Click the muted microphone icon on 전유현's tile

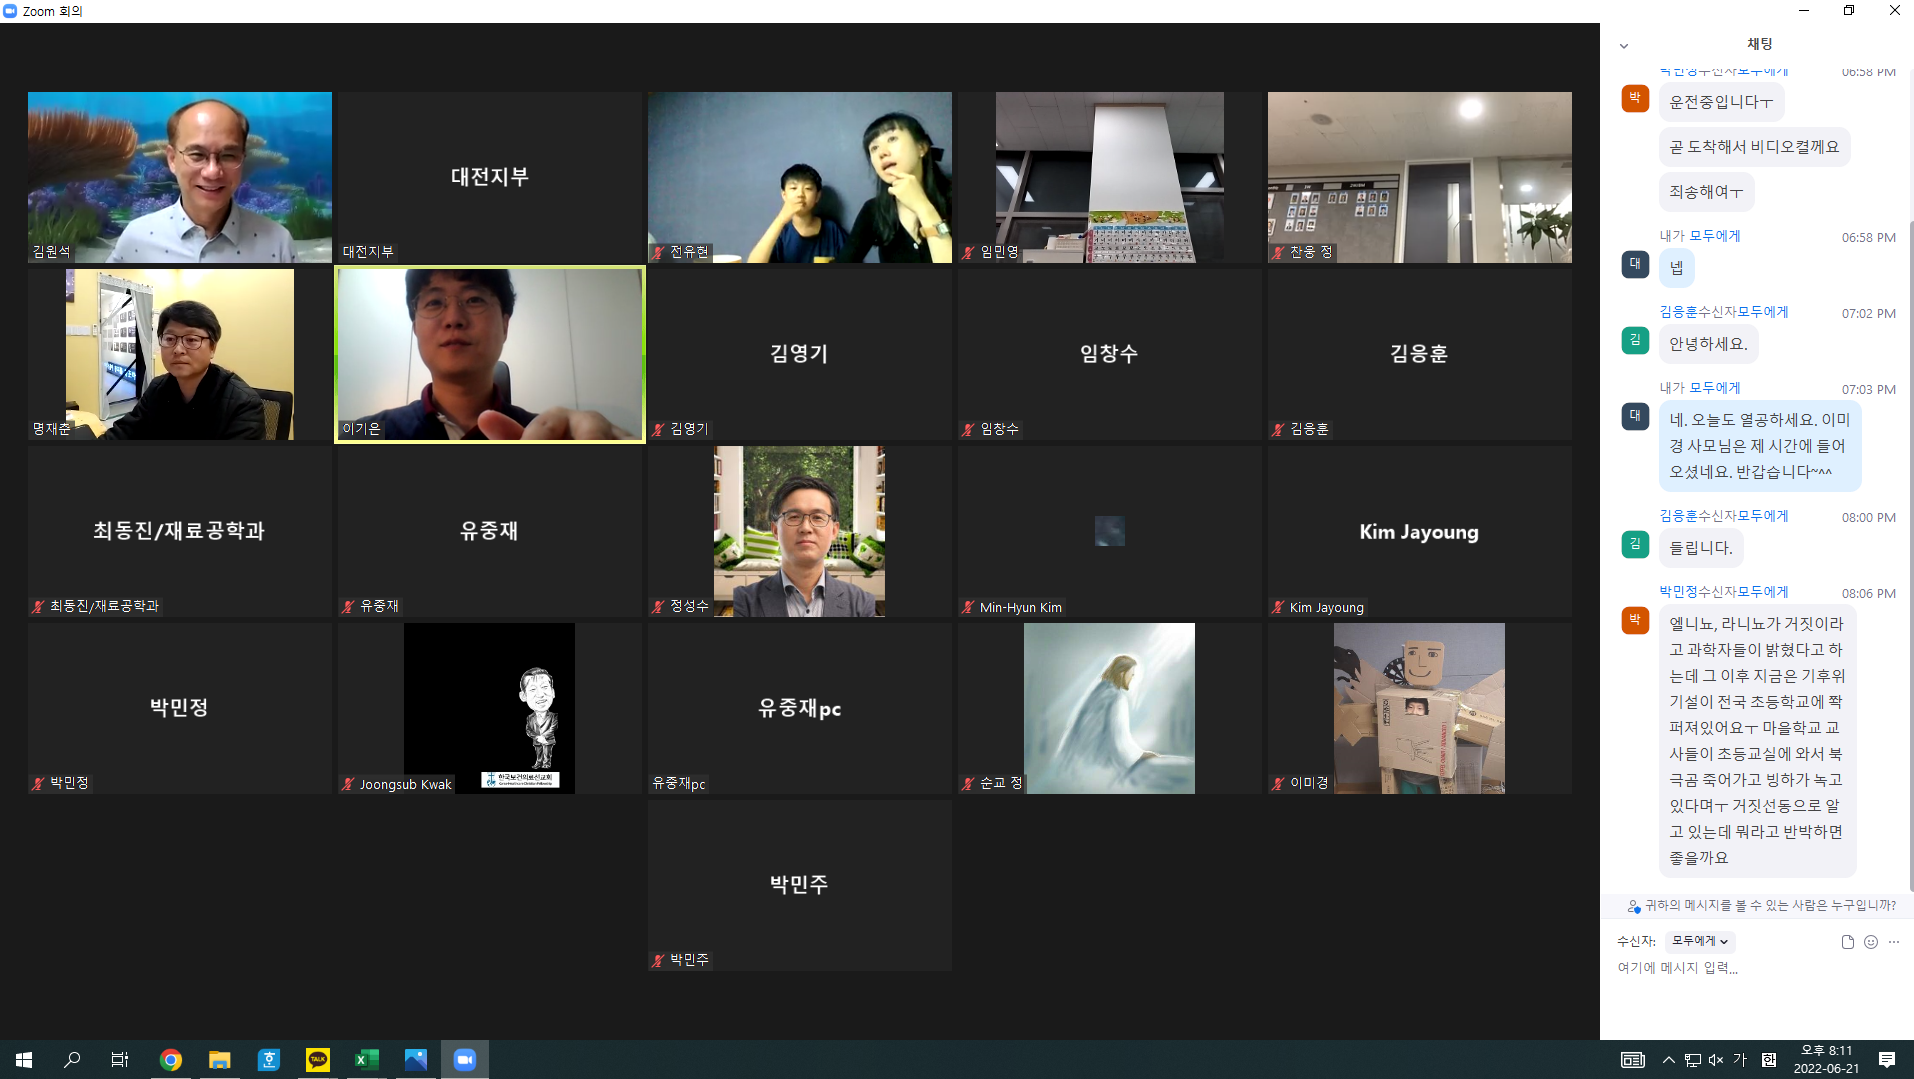coord(658,252)
